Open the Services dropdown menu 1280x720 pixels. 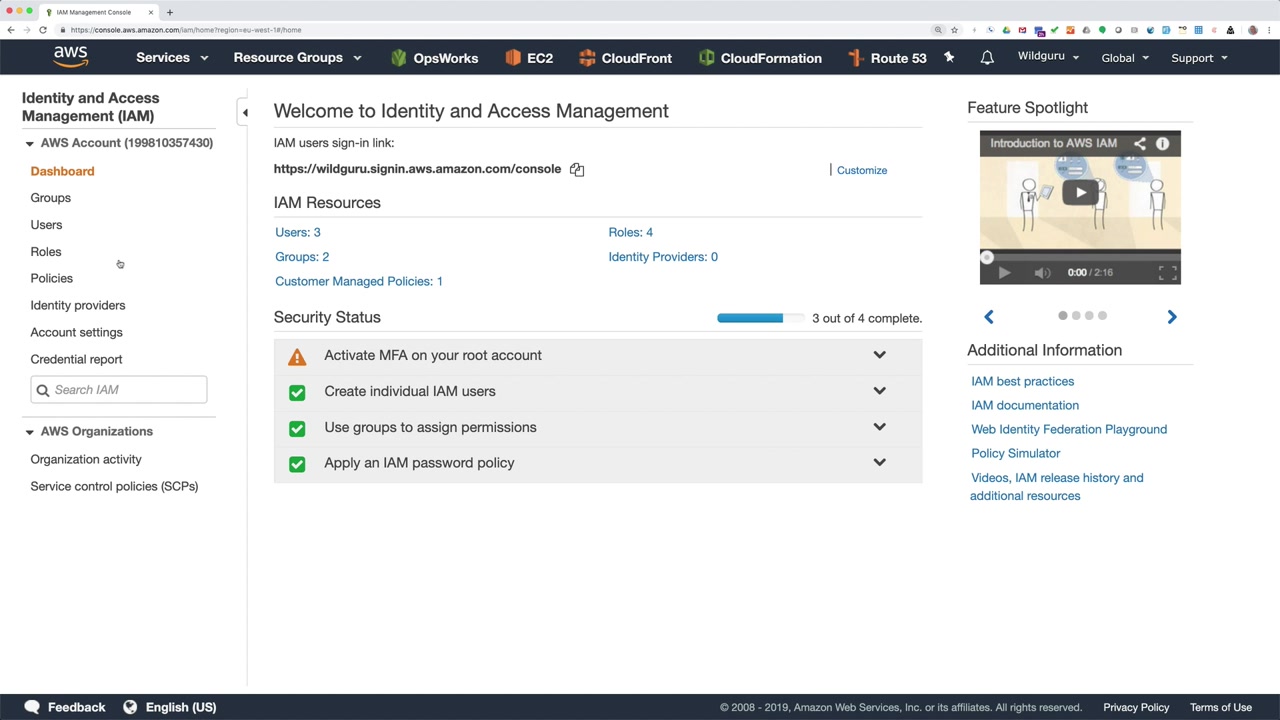(x=172, y=58)
